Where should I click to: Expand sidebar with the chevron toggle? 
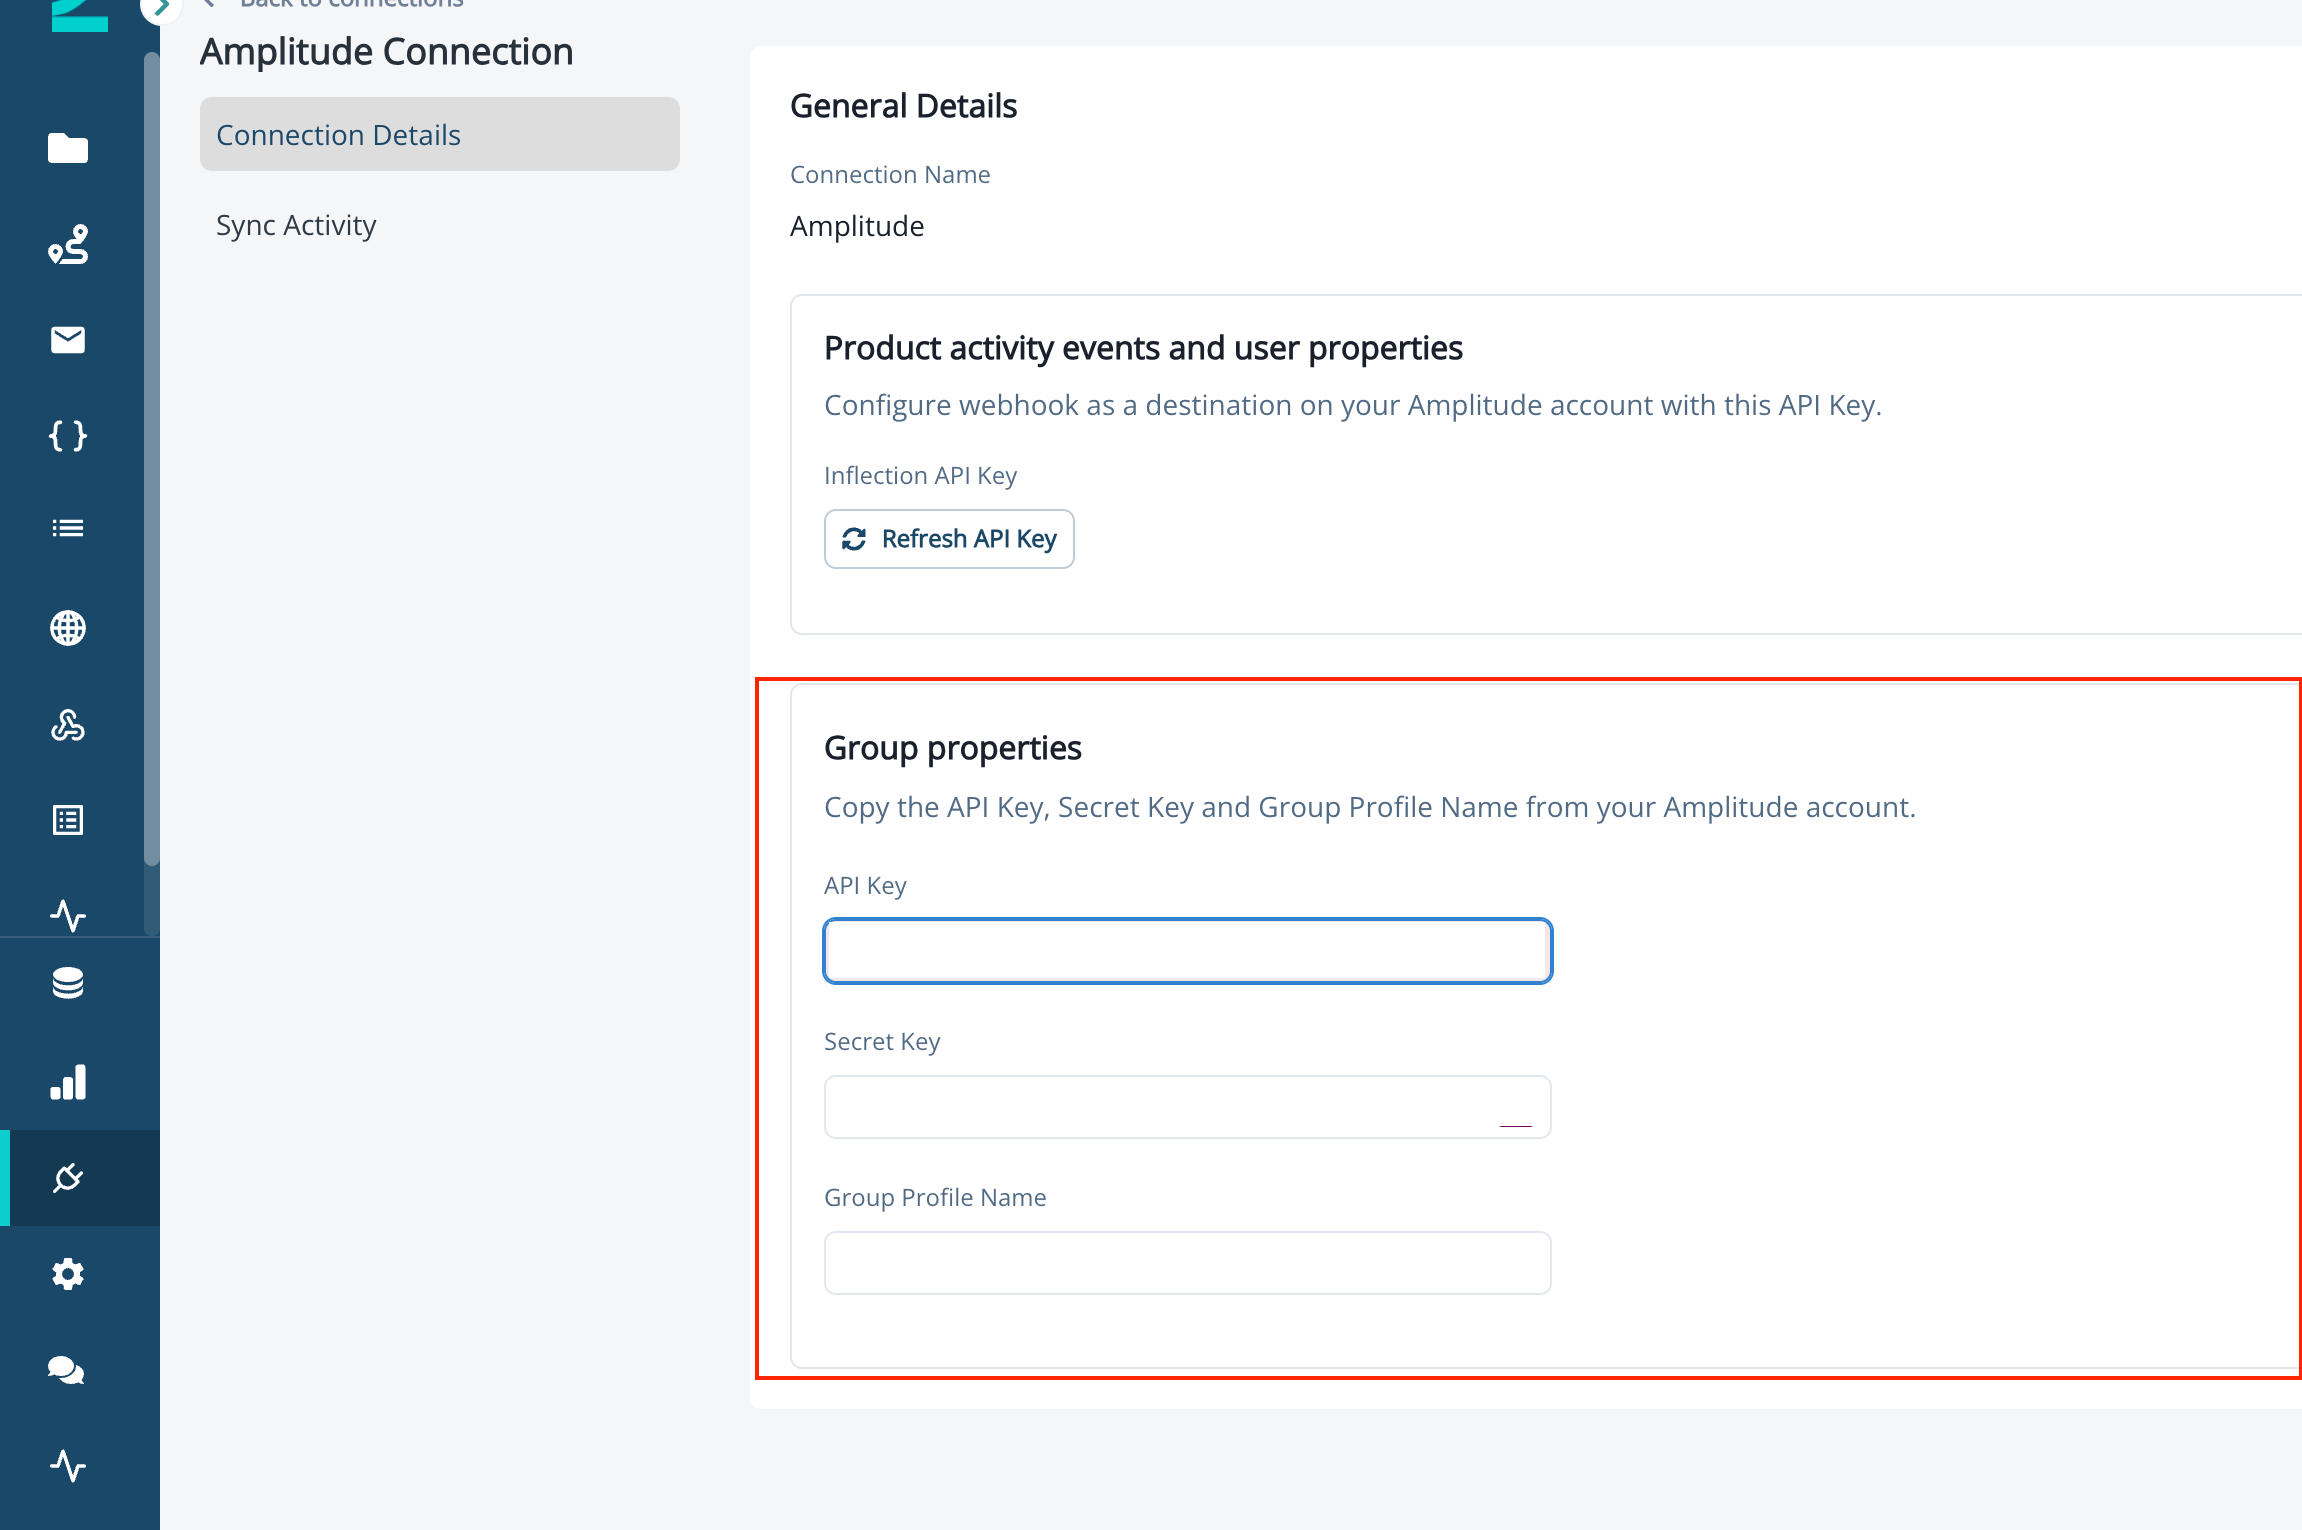pos(161,8)
